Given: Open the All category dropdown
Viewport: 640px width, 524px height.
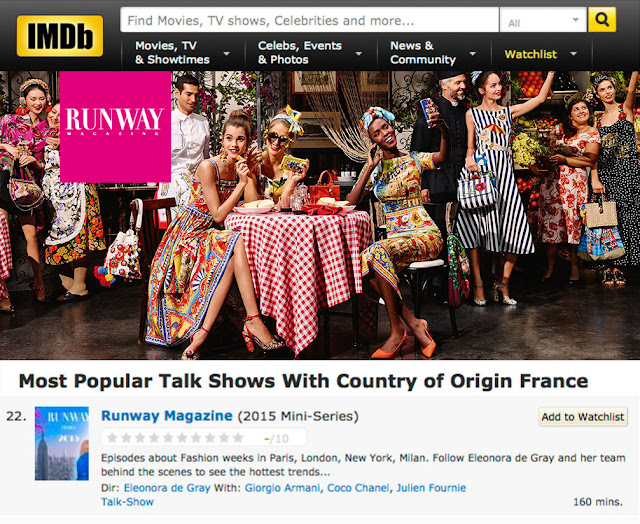Looking at the screenshot, I should click(x=543, y=20).
